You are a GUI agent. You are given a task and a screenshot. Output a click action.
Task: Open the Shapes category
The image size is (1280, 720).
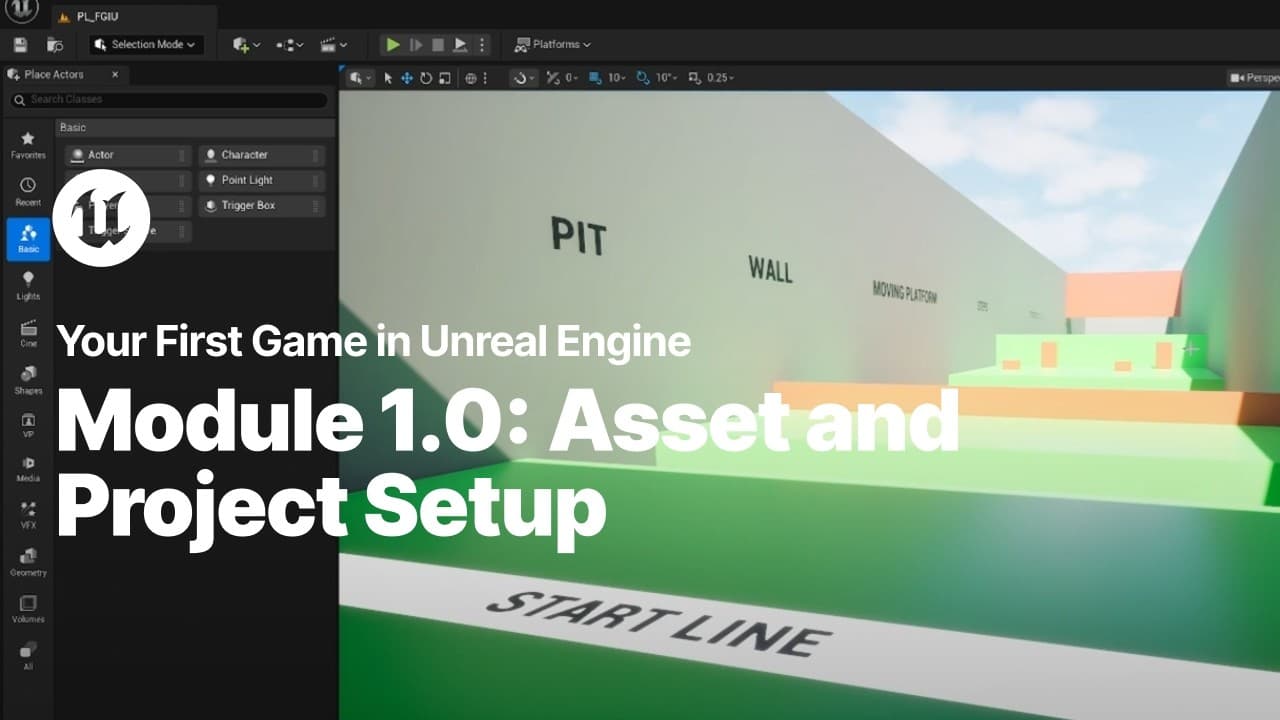pos(28,380)
